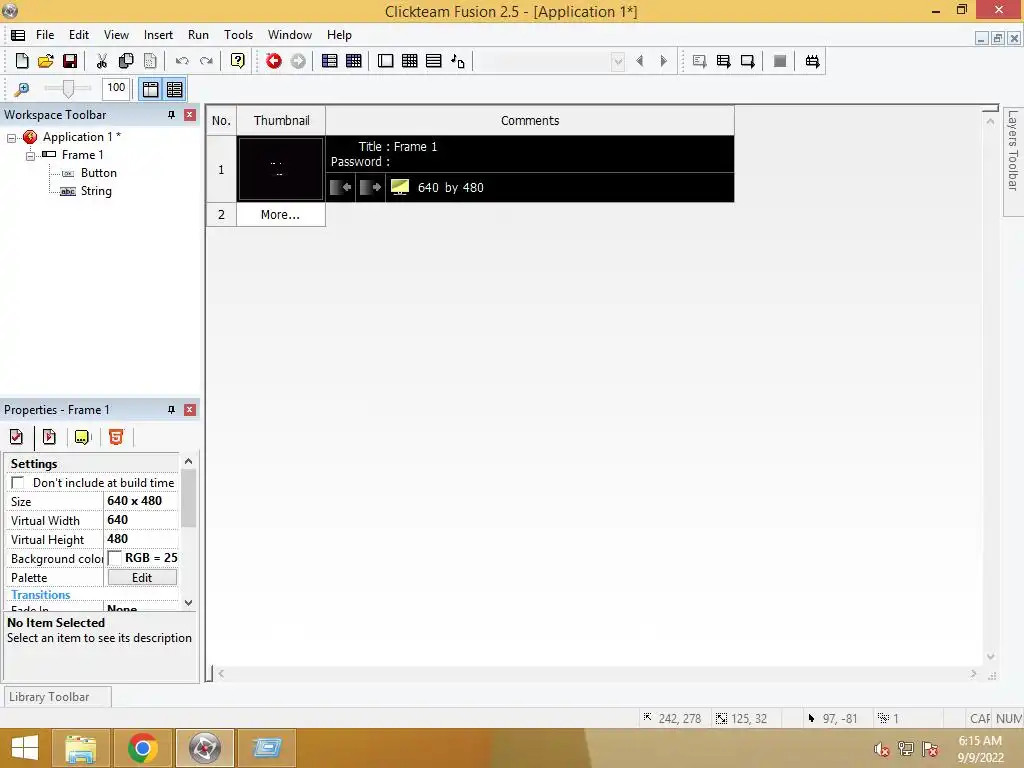Click the Run Application icon
Screen dimensions: 1024x768
[724, 61]
